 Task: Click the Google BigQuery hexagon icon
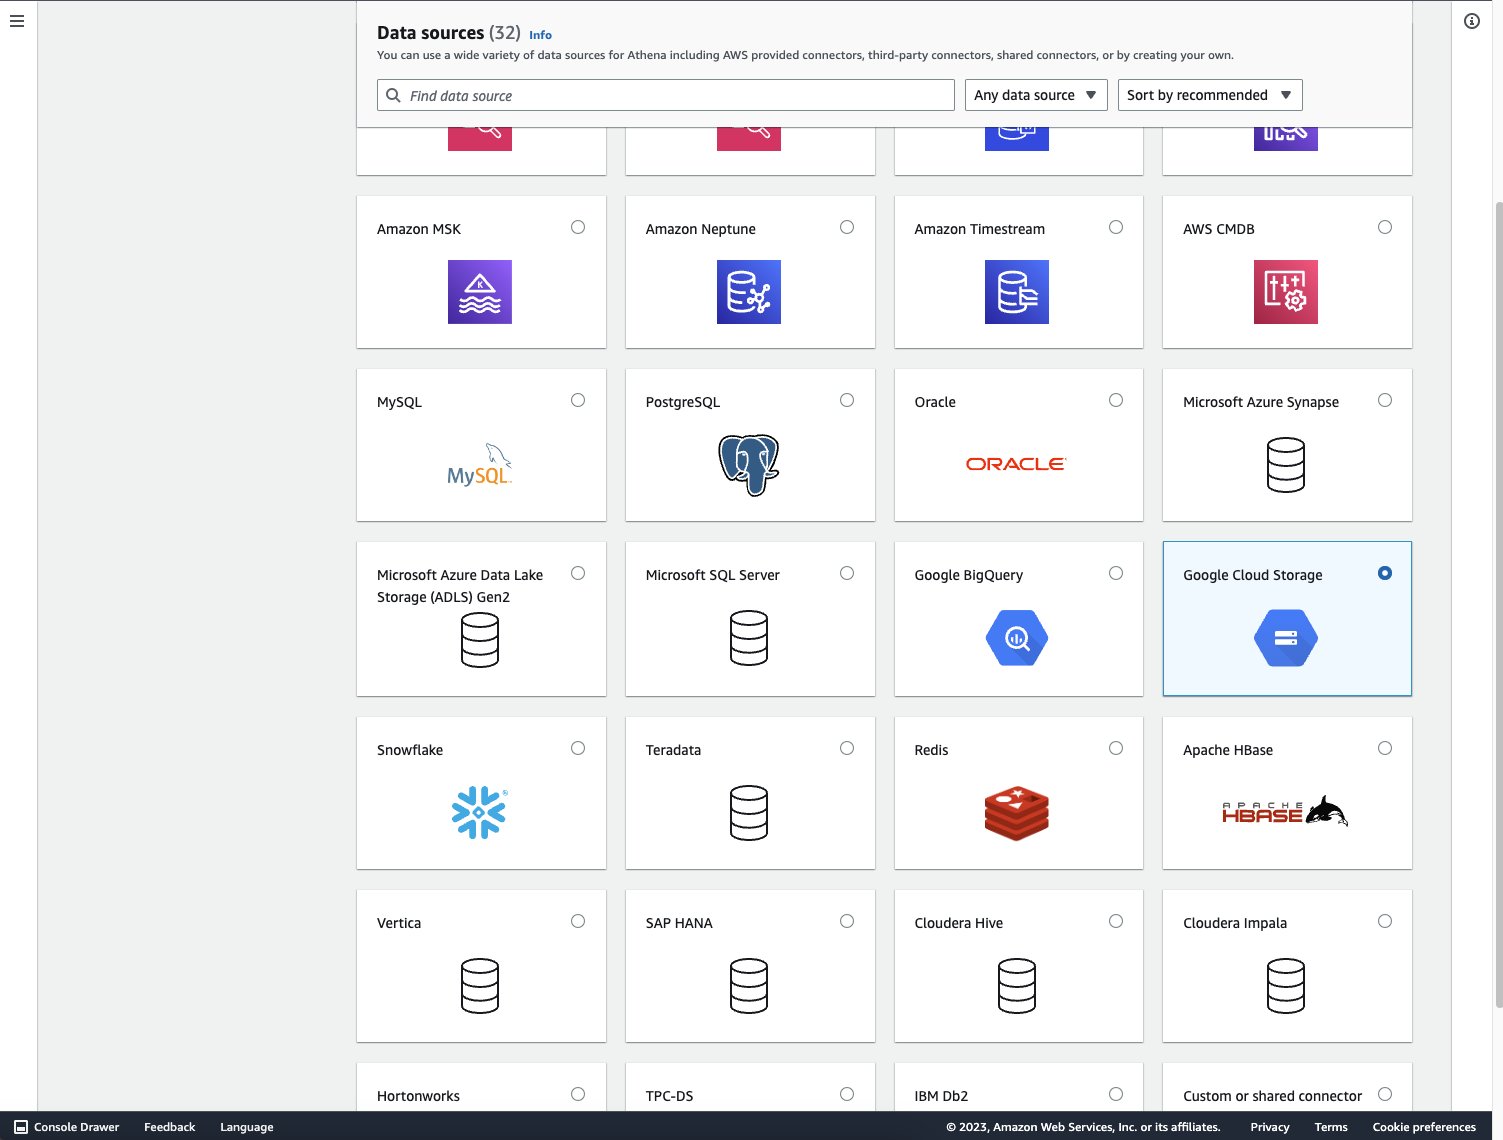[1017, 638]
